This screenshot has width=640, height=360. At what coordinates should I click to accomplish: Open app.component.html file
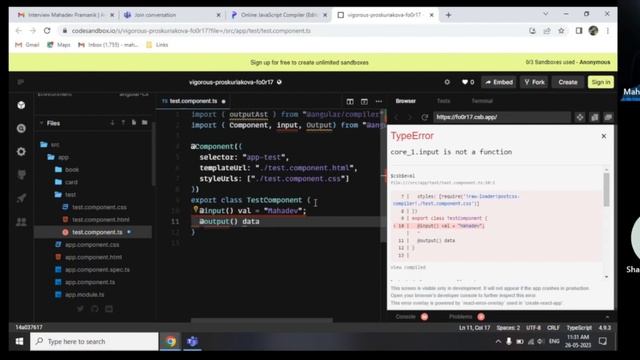[88, 257]
